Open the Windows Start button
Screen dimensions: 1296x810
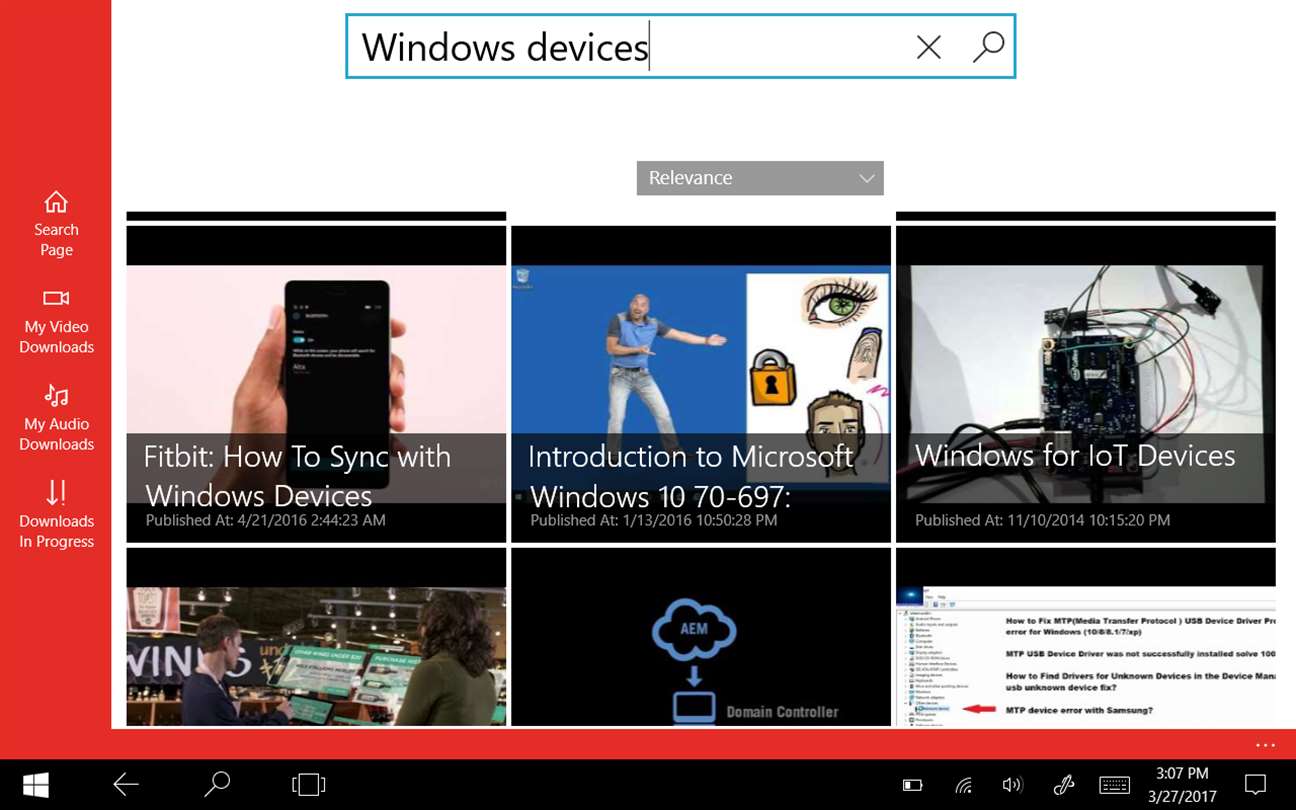(36, 785)
